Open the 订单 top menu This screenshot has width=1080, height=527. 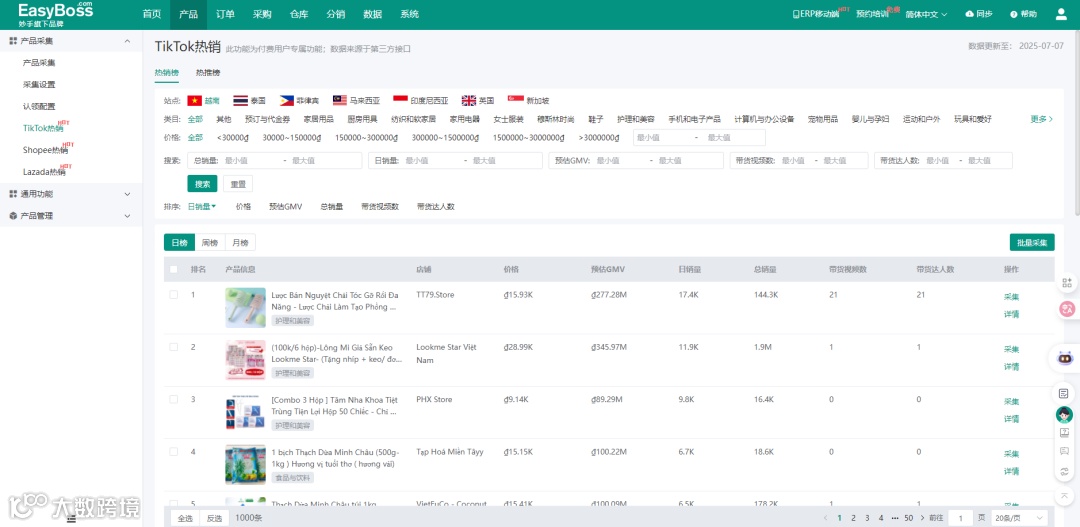(225, 14)
